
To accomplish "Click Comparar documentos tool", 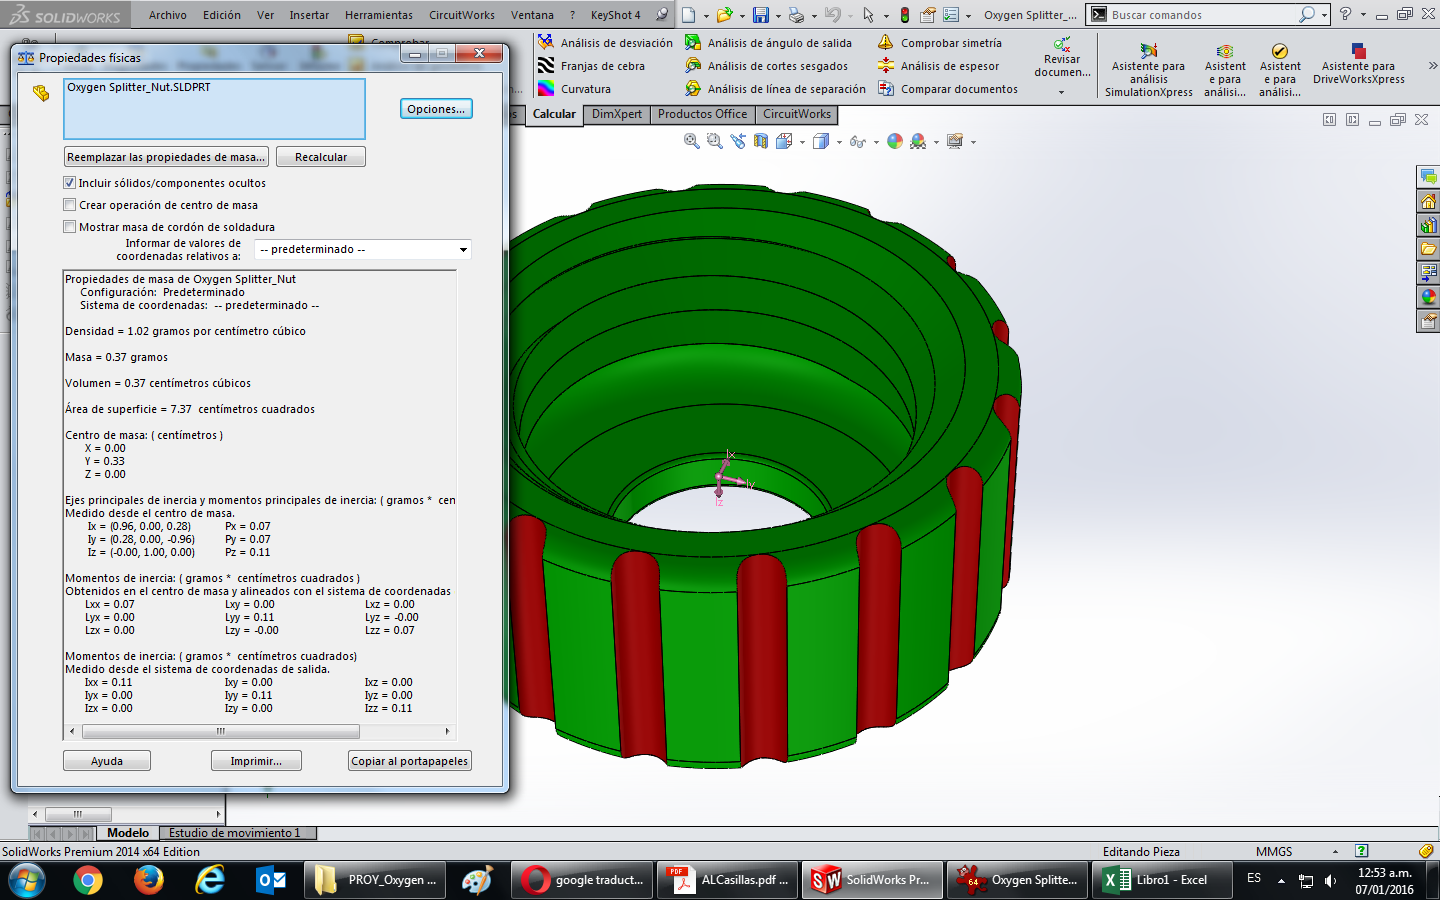I will tap(948, 89).
